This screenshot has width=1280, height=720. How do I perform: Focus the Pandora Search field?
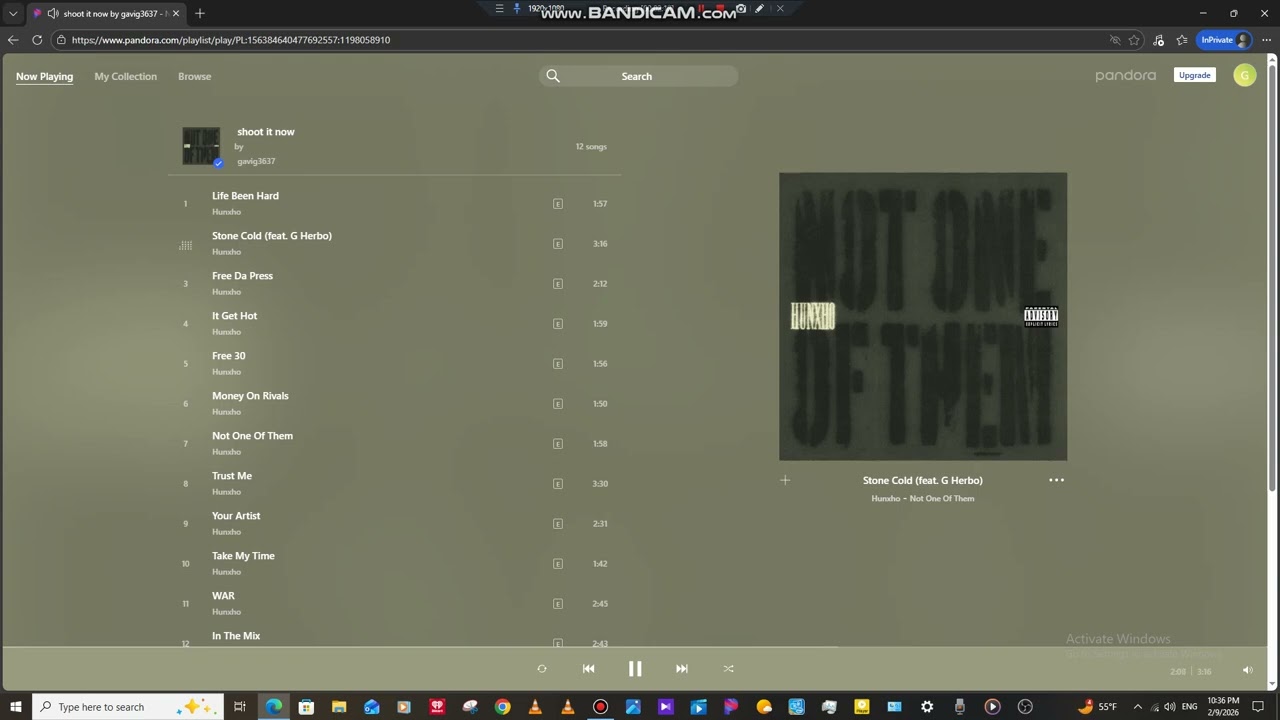[638, 76]
